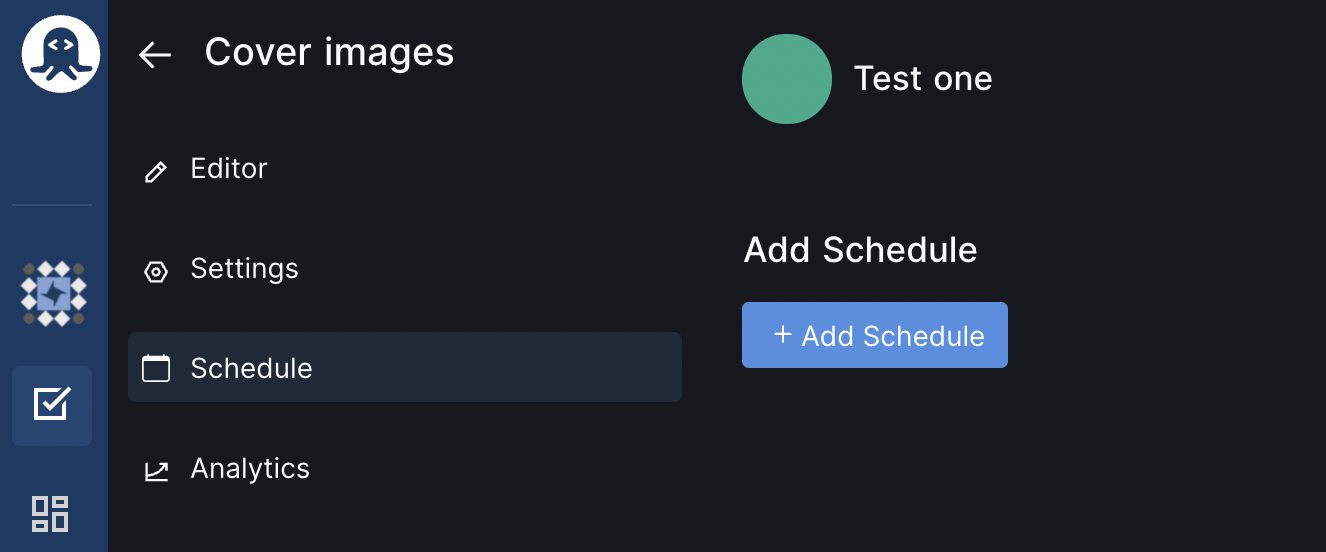This screenshot has height=552, width=1326.
Task: Click the "Test one" name label
Action: (x=923, y=79)
